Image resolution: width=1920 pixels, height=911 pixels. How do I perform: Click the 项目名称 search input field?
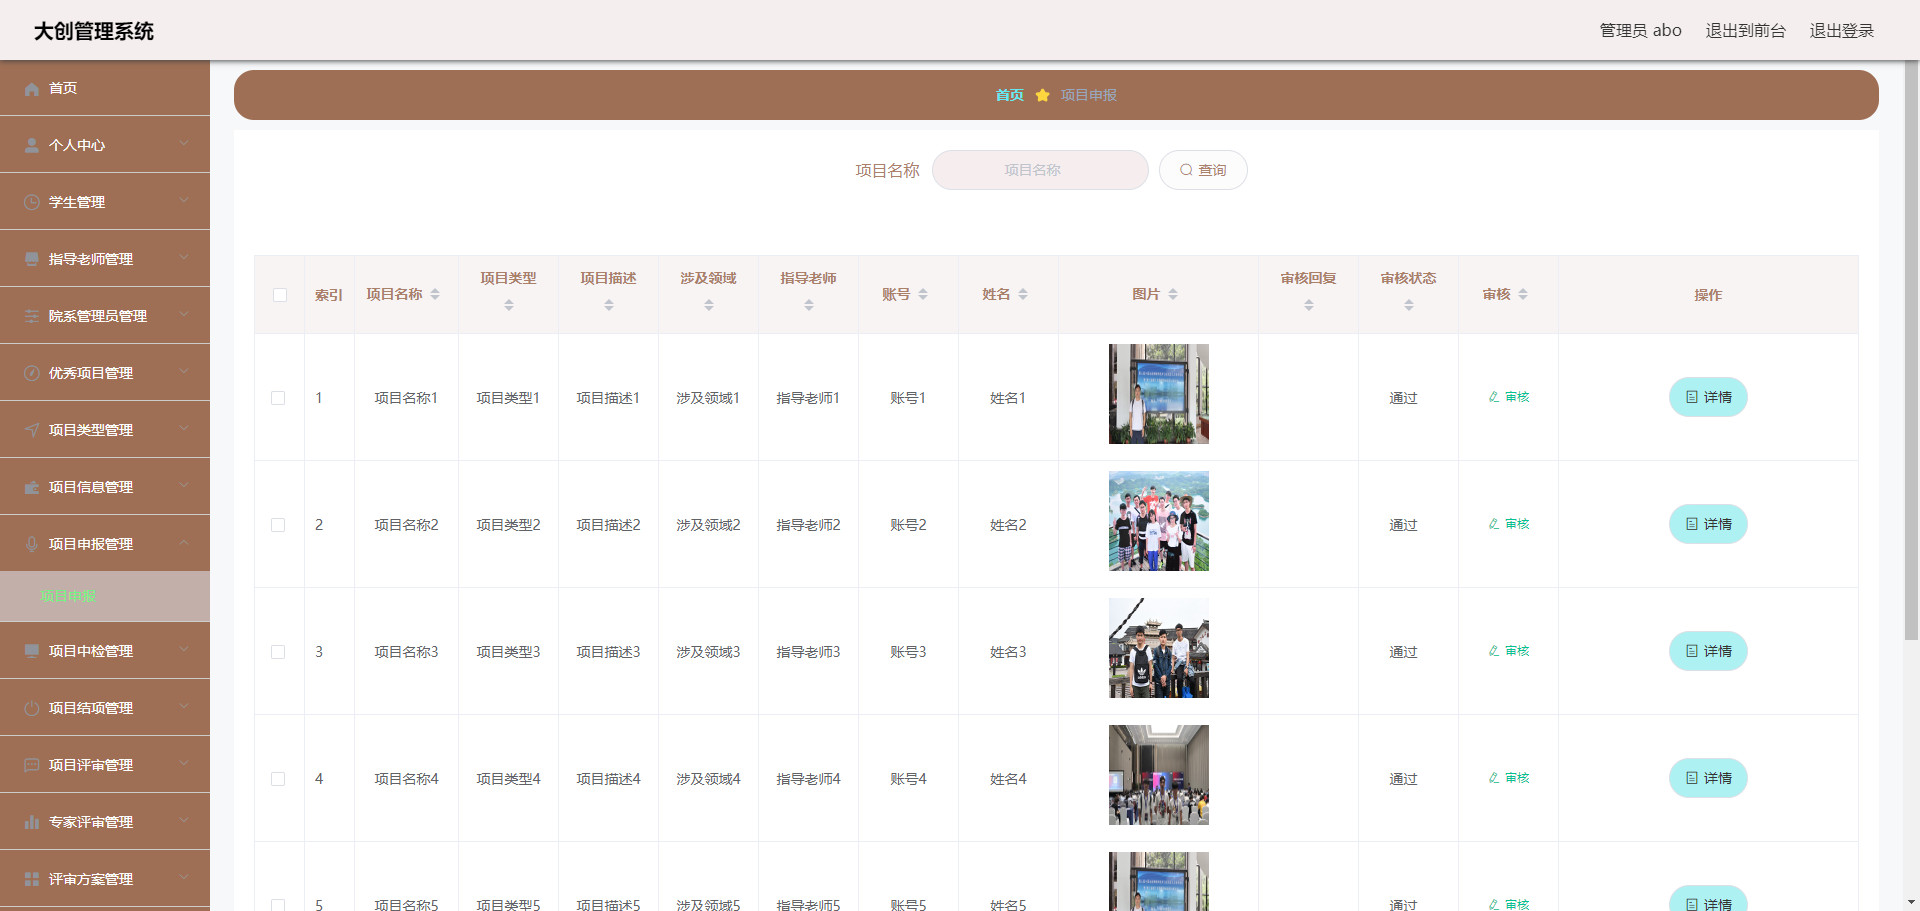pos(1040,170)
